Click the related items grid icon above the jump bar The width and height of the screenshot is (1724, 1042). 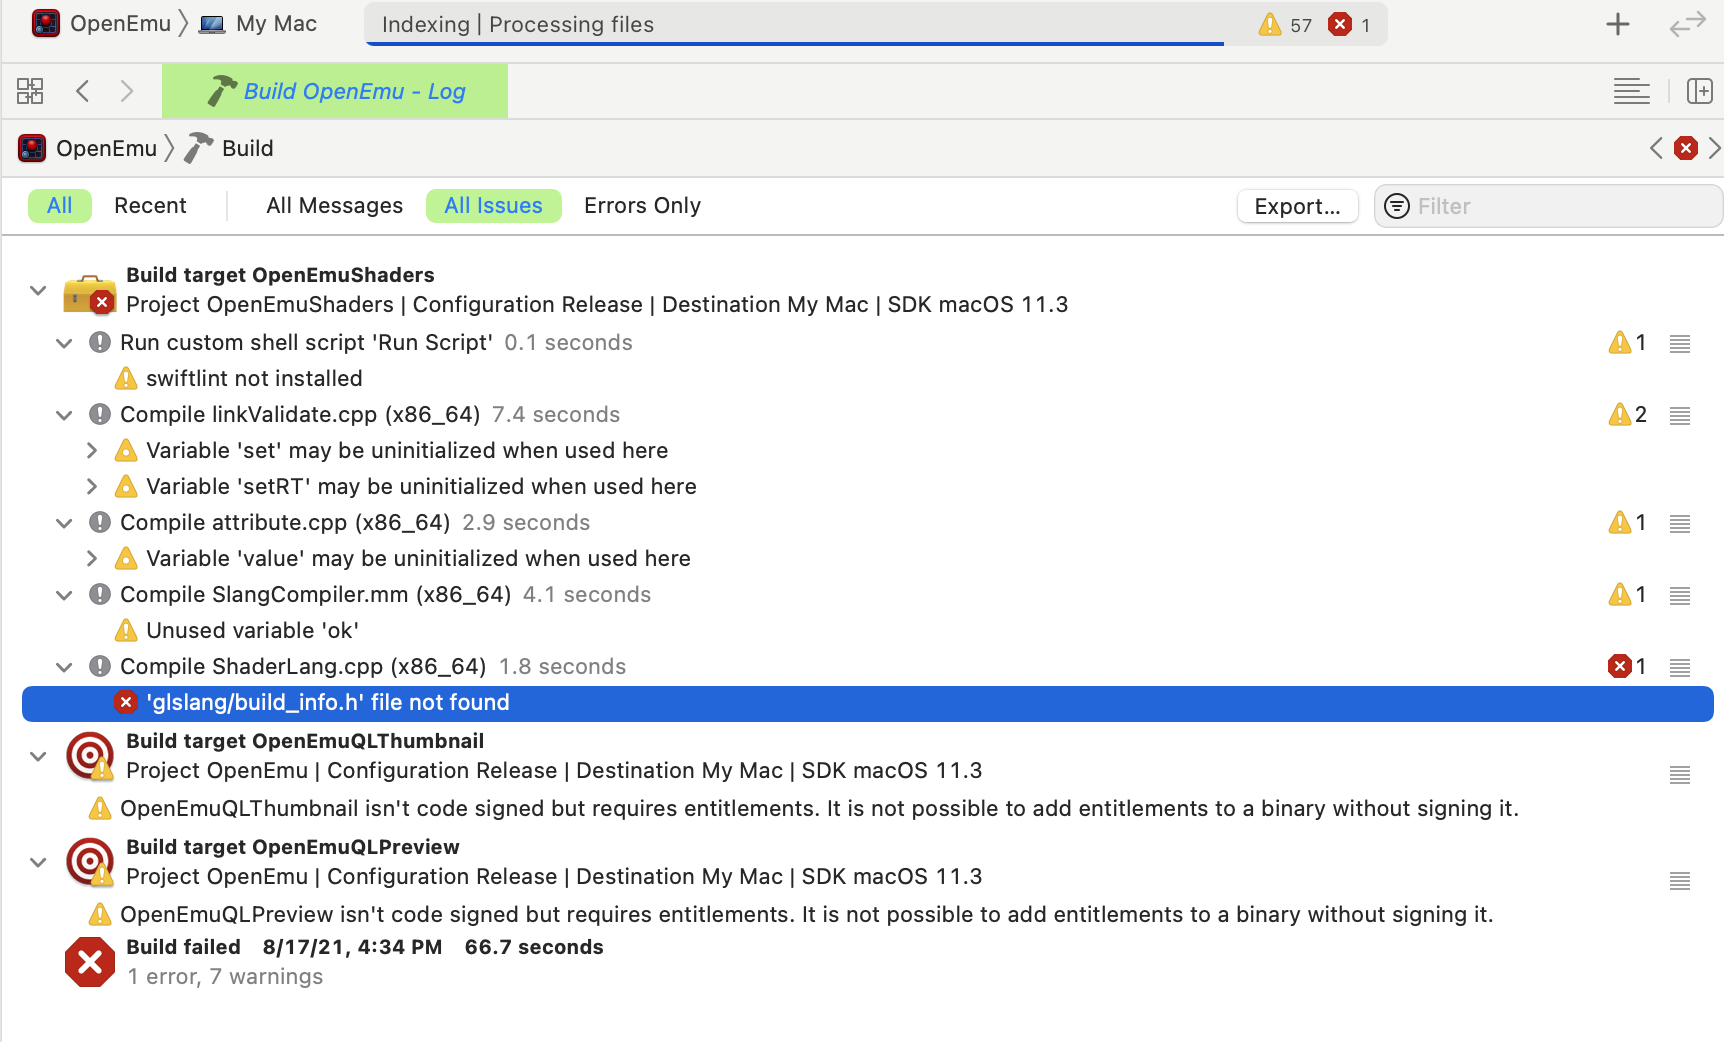pyautogui.click(x=30, y=90)
